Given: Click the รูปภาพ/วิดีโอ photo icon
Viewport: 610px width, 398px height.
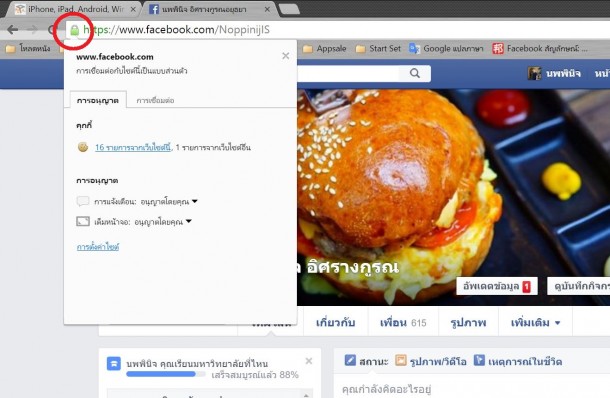Looking at the screenshot, I should tap(400, 360).
